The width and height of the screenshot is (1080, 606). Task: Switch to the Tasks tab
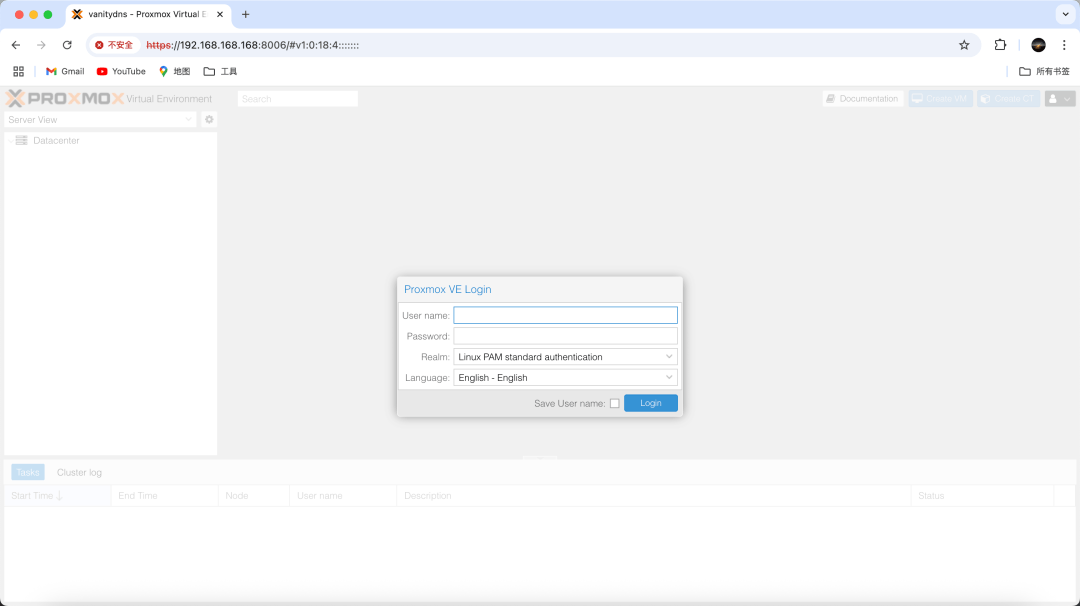[x=28, y=472]
